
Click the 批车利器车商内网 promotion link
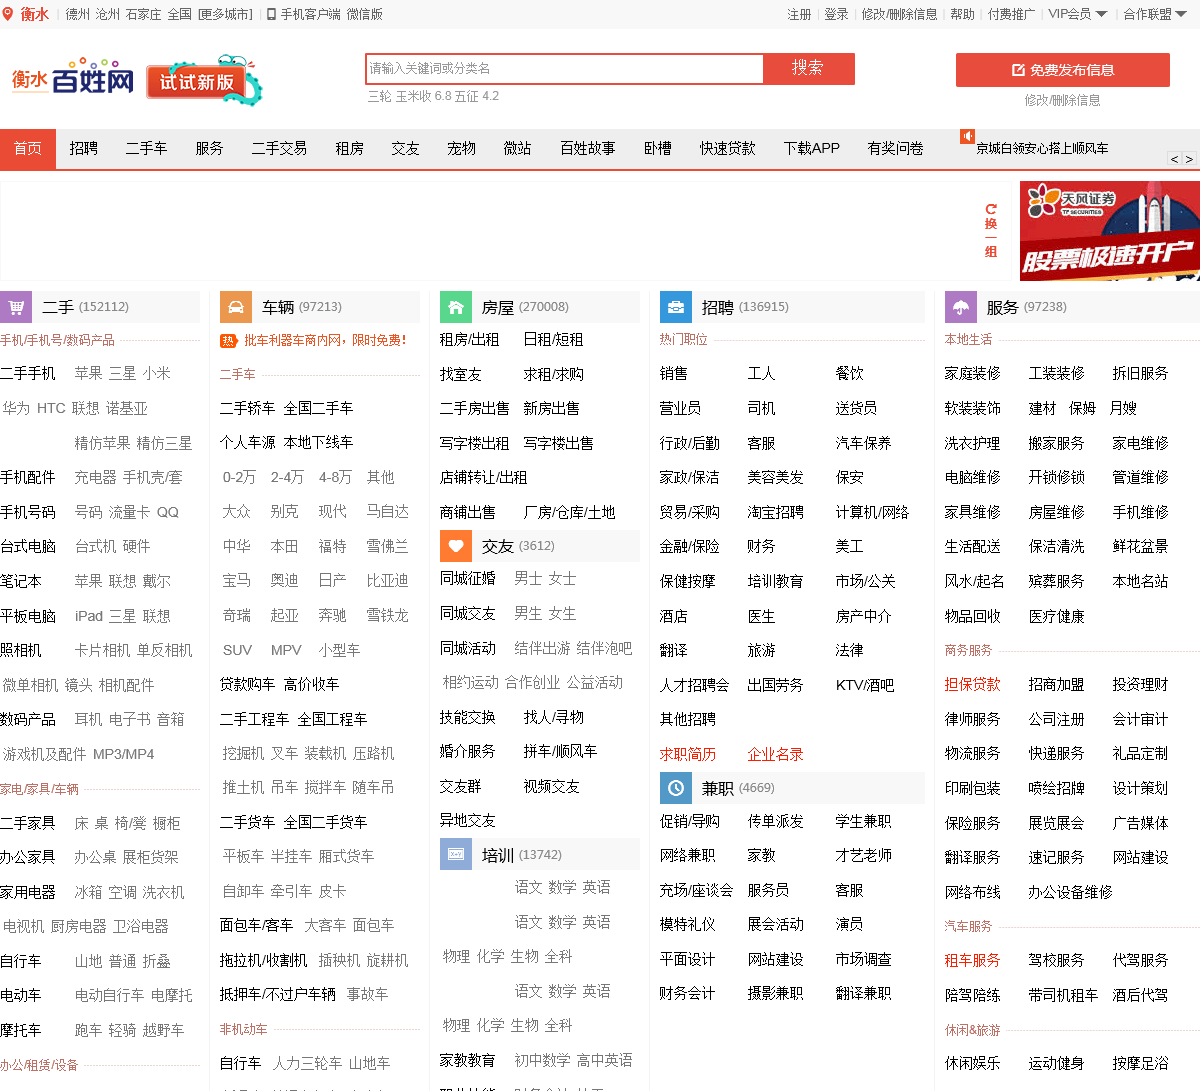tap(325, 341)
